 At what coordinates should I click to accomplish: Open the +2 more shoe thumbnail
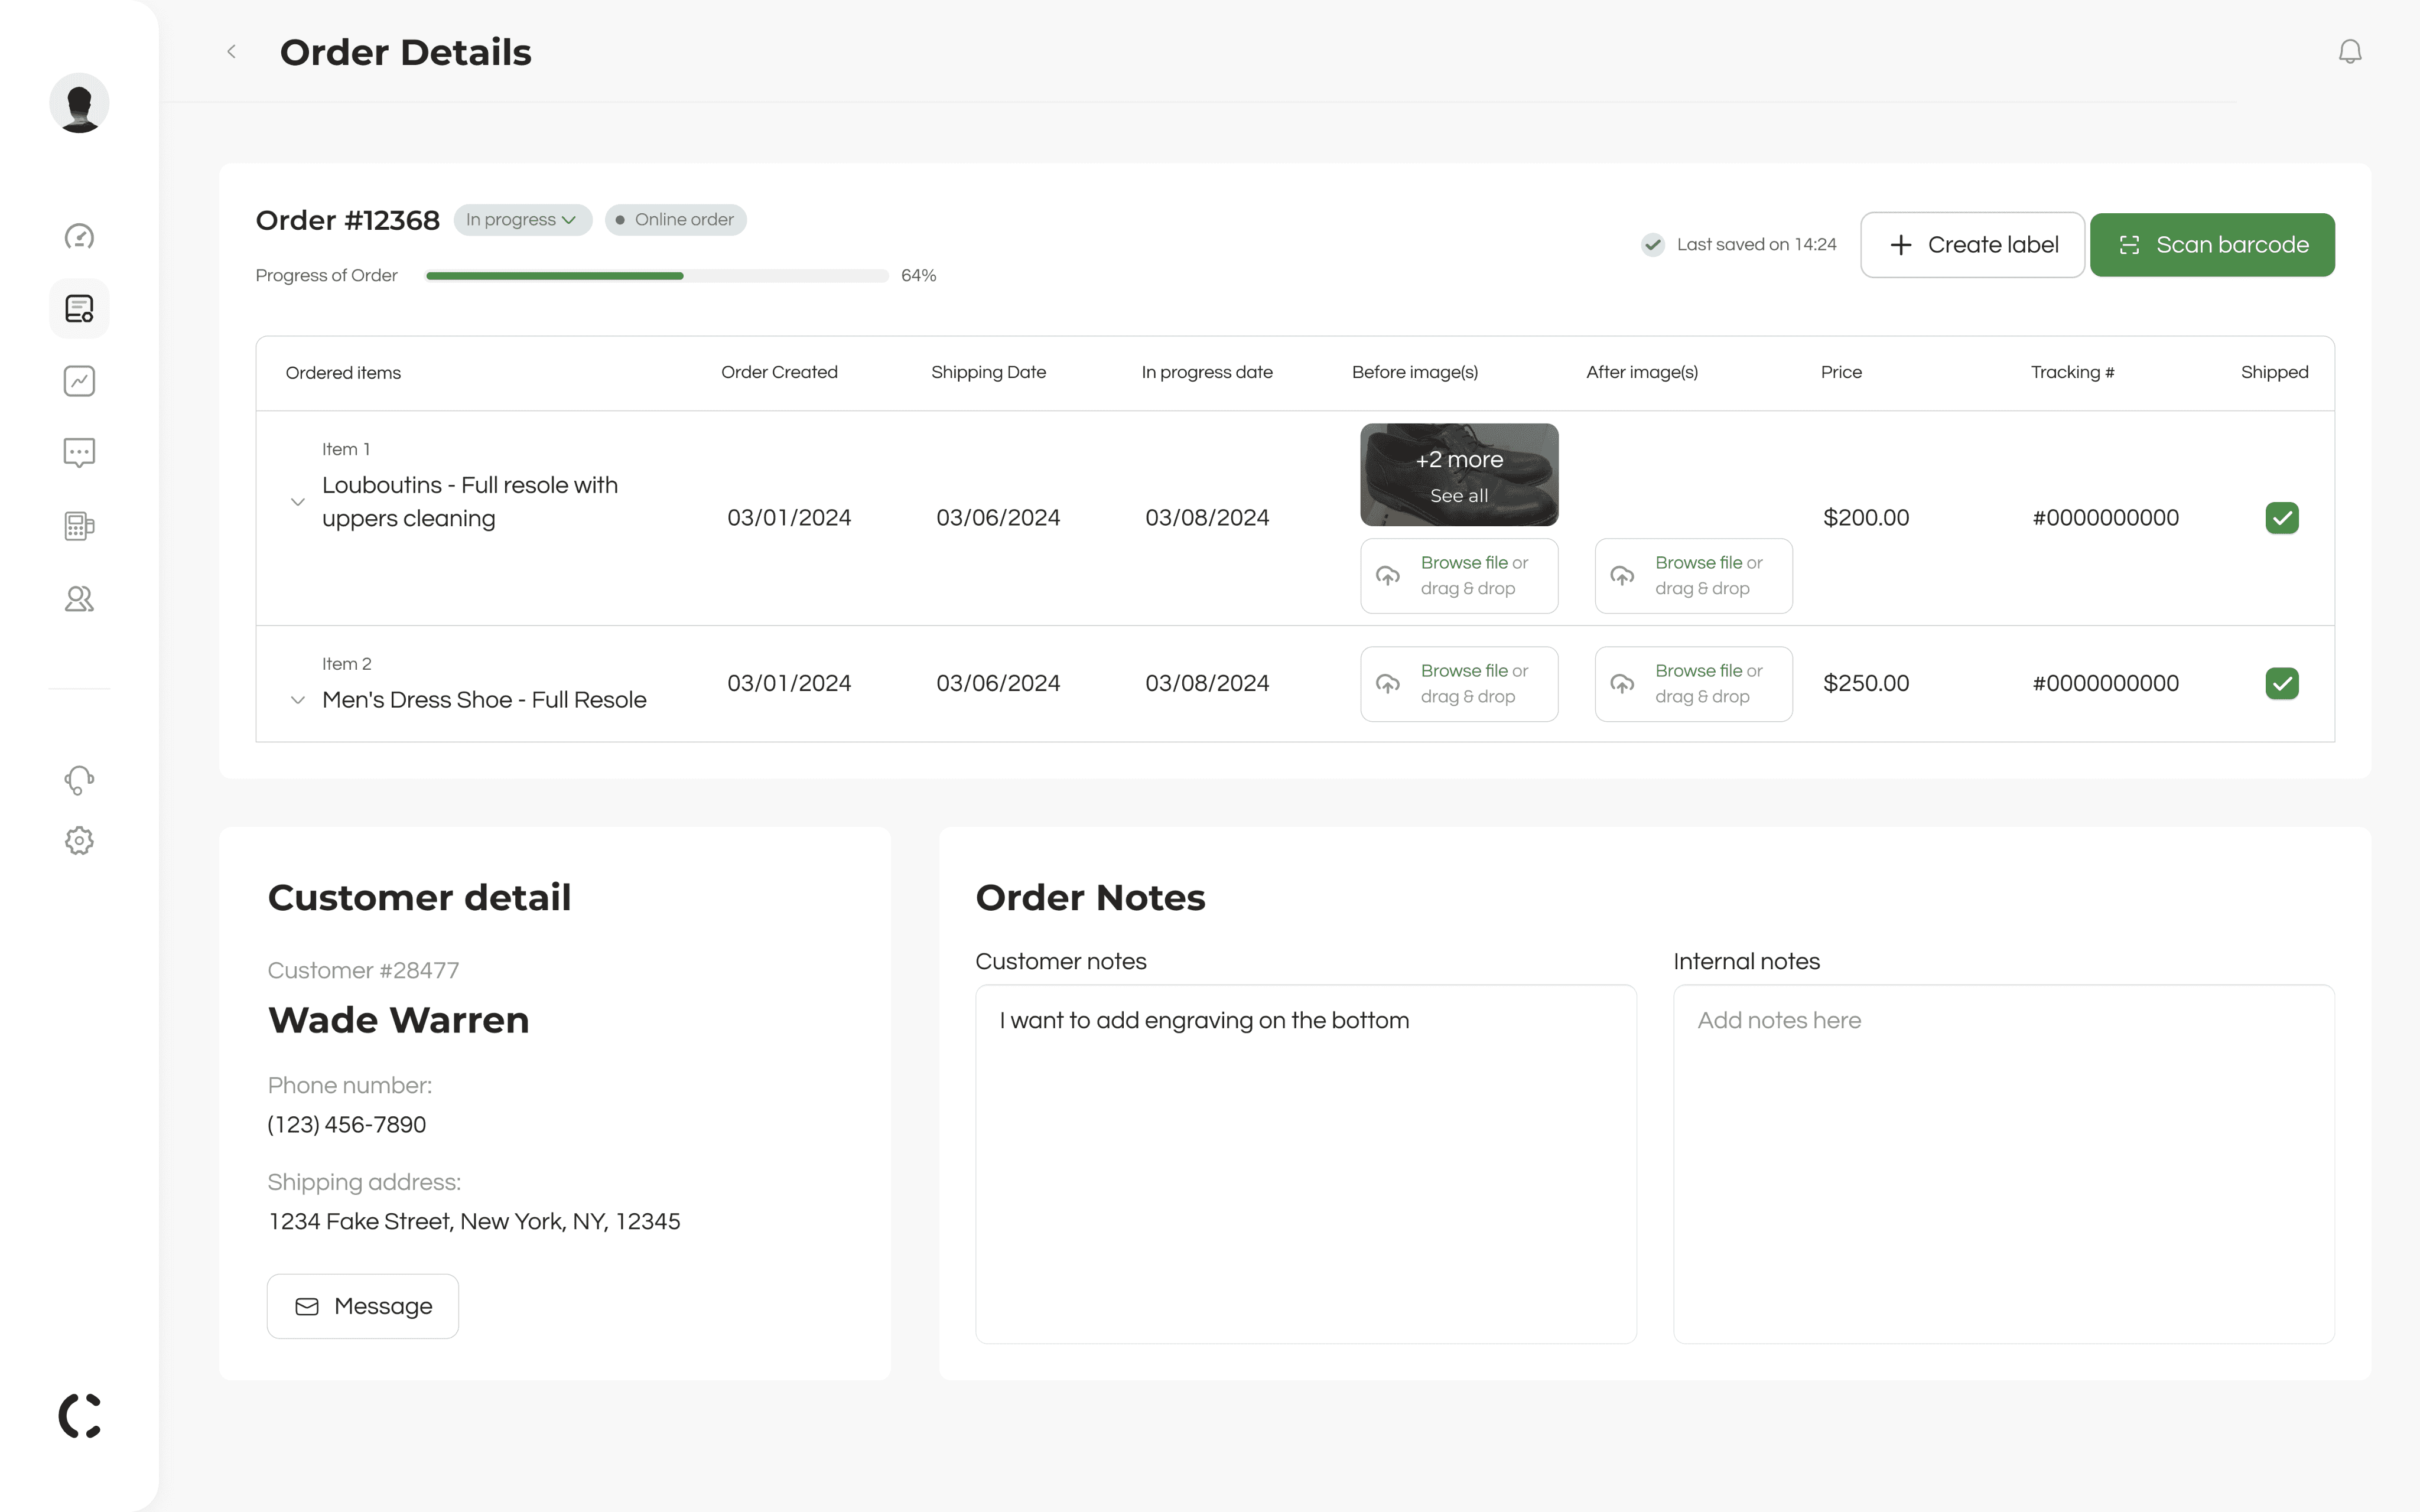(1459, 475)
